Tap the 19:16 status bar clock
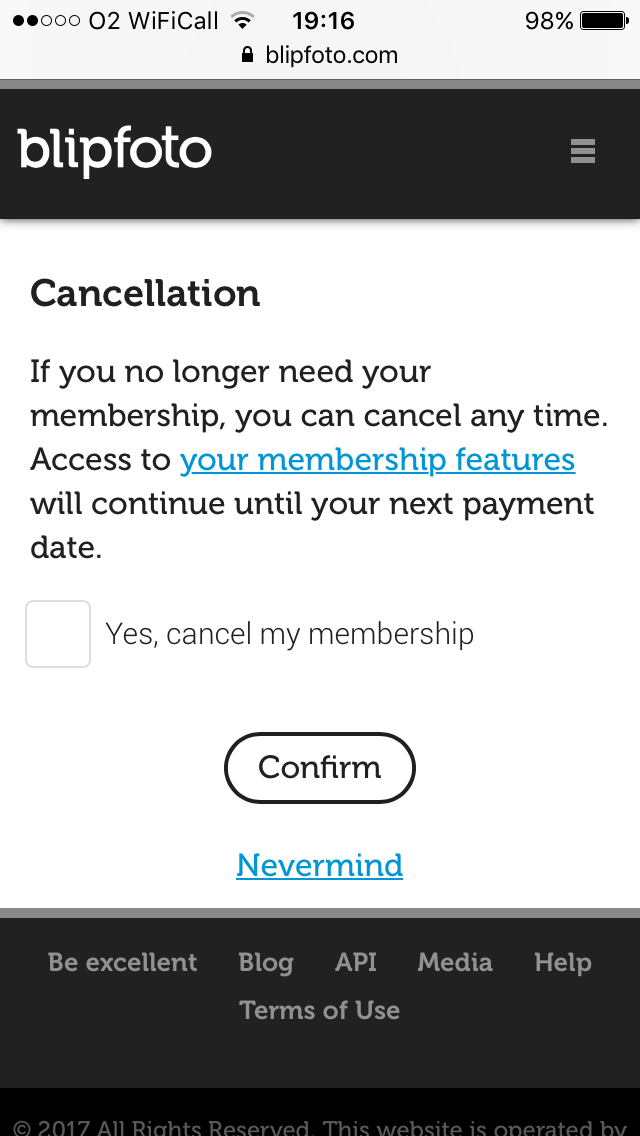This screenshot has height=1136, width=640. (x=323, y=20)
